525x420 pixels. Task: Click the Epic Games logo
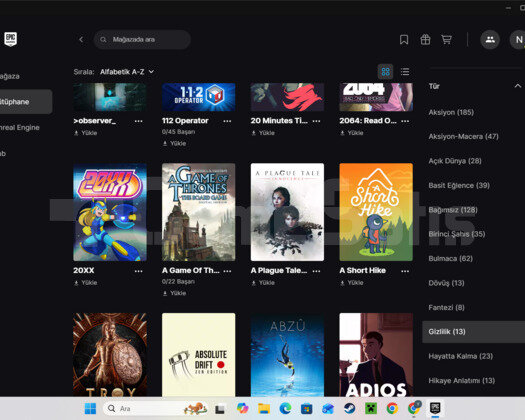tap(10, 39)
